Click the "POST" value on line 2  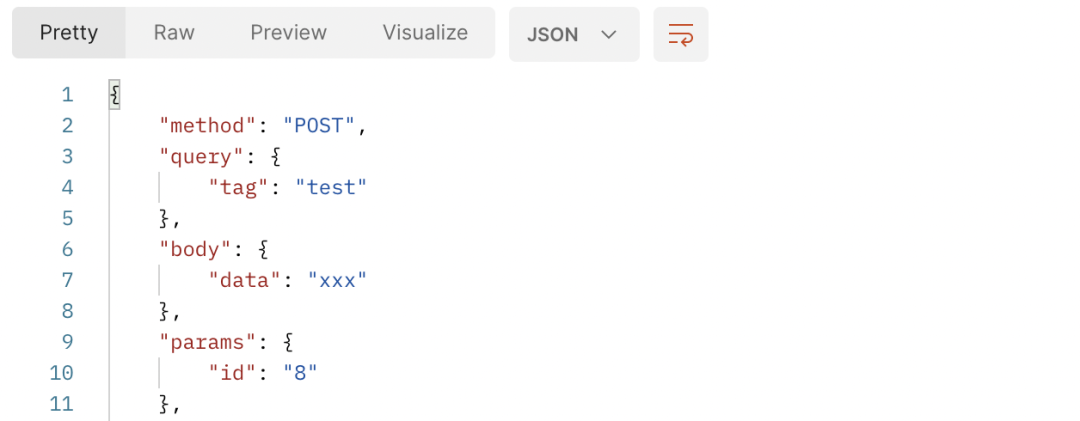pyautogui.click(x=319, y=126)
